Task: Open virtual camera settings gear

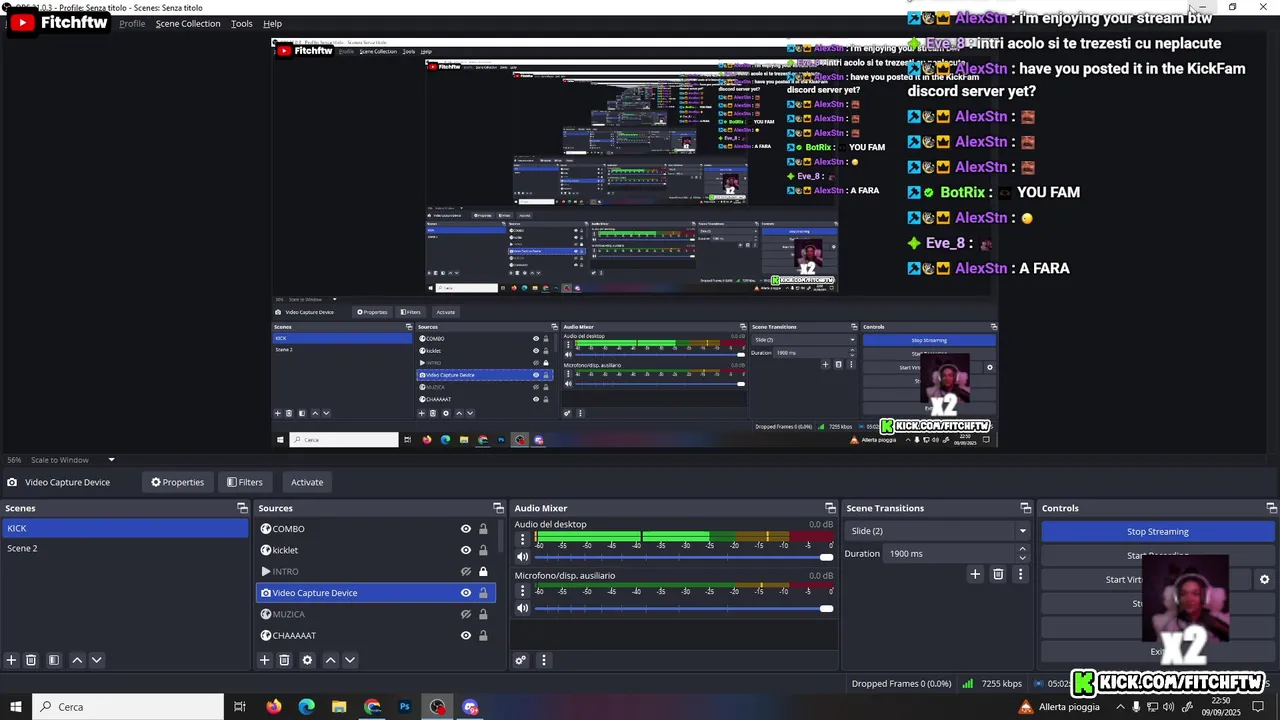Action: click(1264, 579)
